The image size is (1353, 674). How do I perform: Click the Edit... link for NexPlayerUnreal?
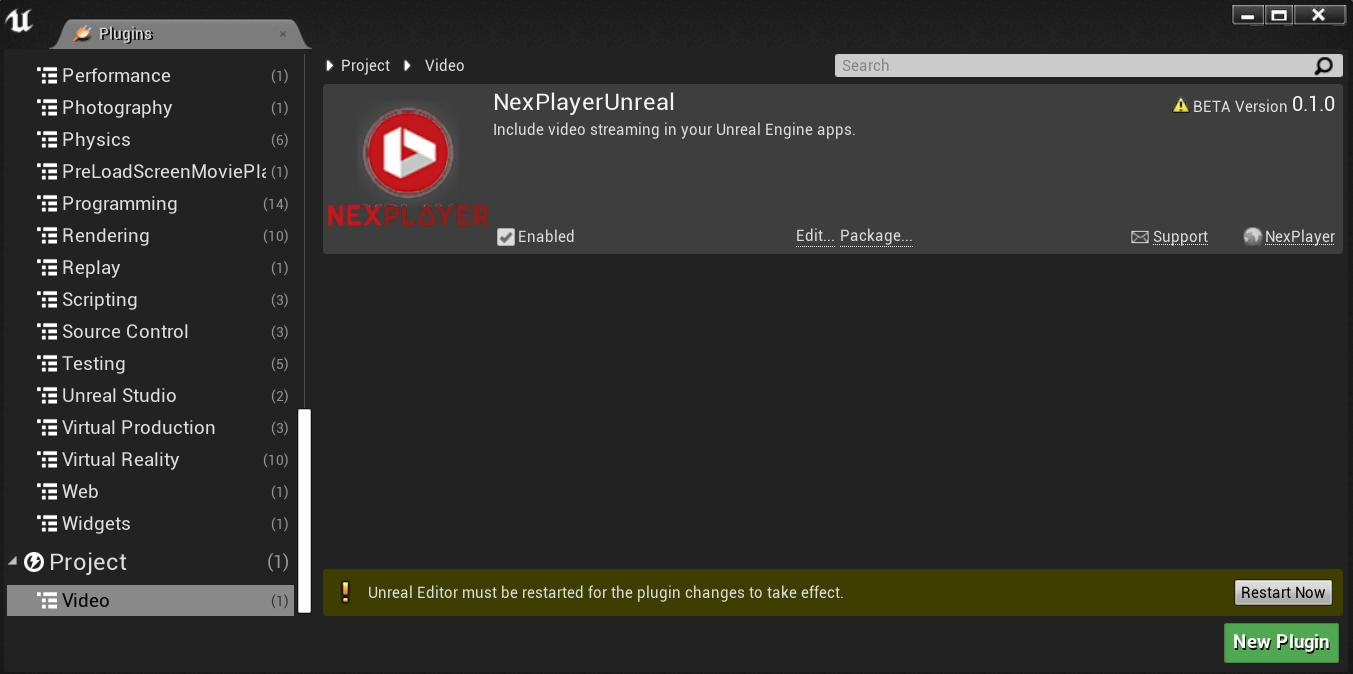point(815,236)
